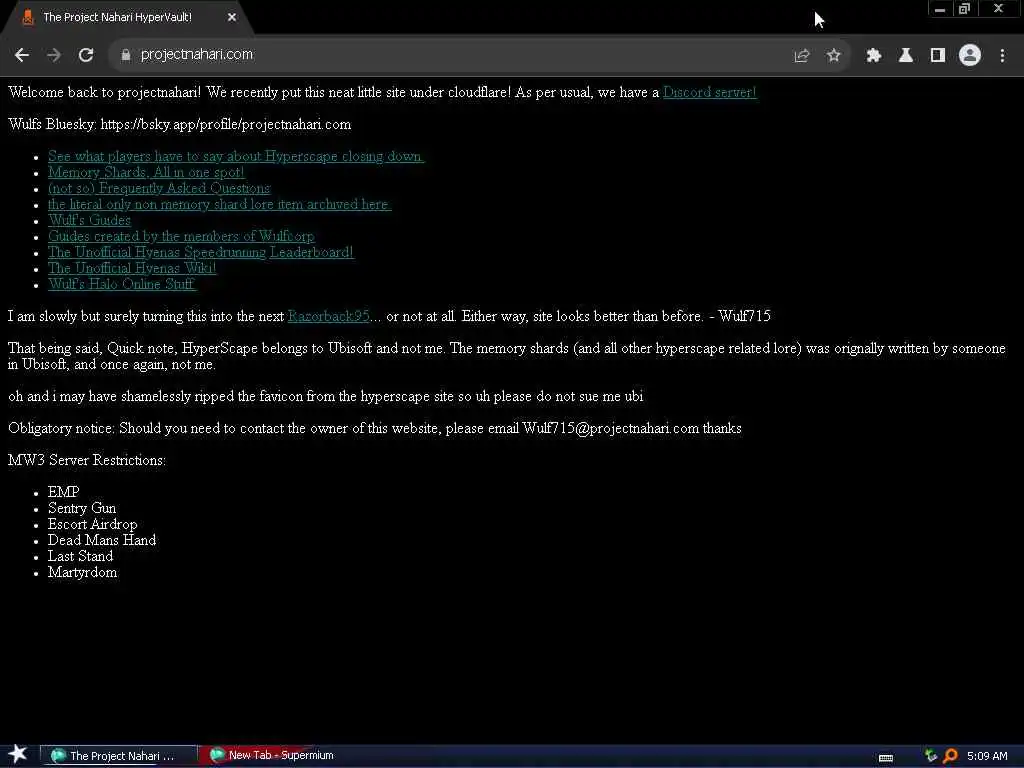Share this page via address bar icon
The width and height of the screenshot is (1024, 768).
click(x=801, y=56)
